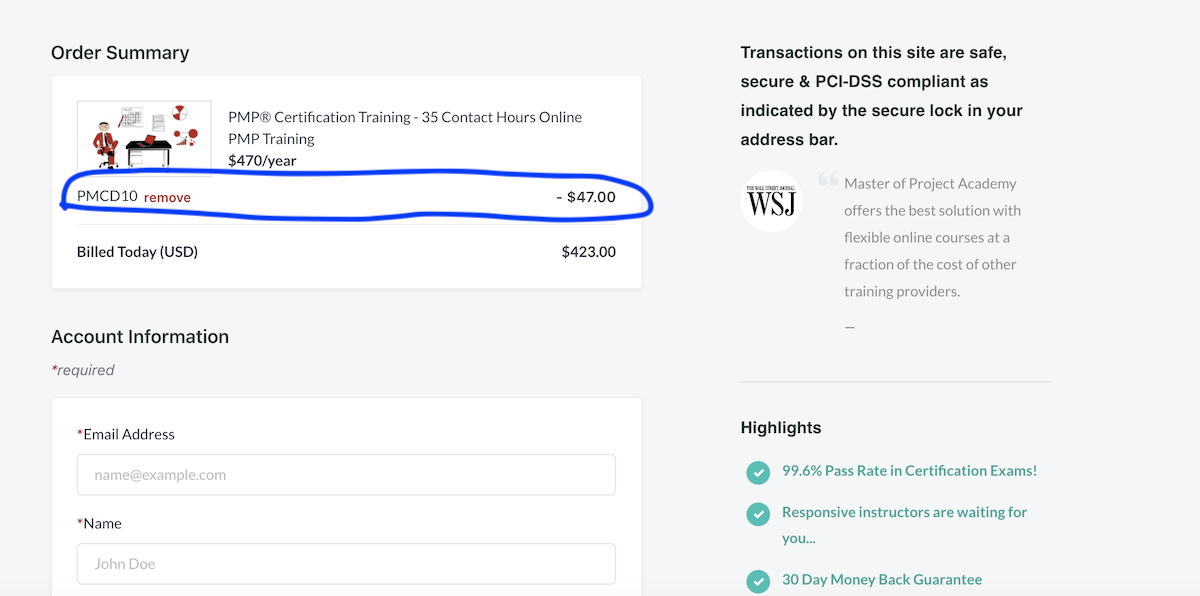Click checkmark icon beside Responsive instructors

click(758, 514)
